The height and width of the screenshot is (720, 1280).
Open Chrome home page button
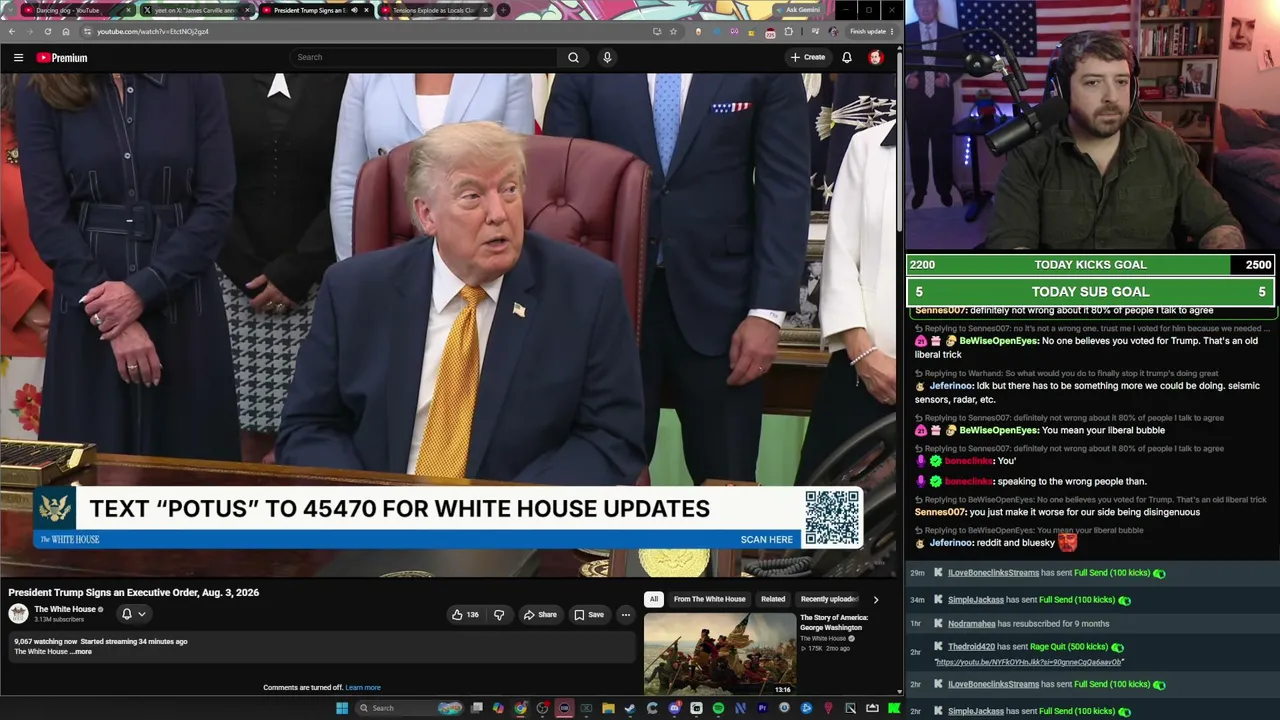(x=66, y=31)
